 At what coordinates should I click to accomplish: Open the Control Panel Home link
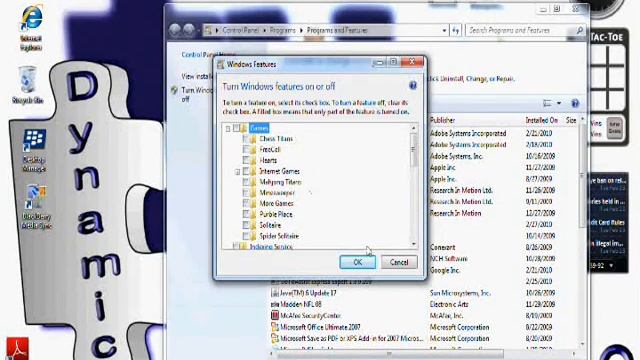[197, 54]
